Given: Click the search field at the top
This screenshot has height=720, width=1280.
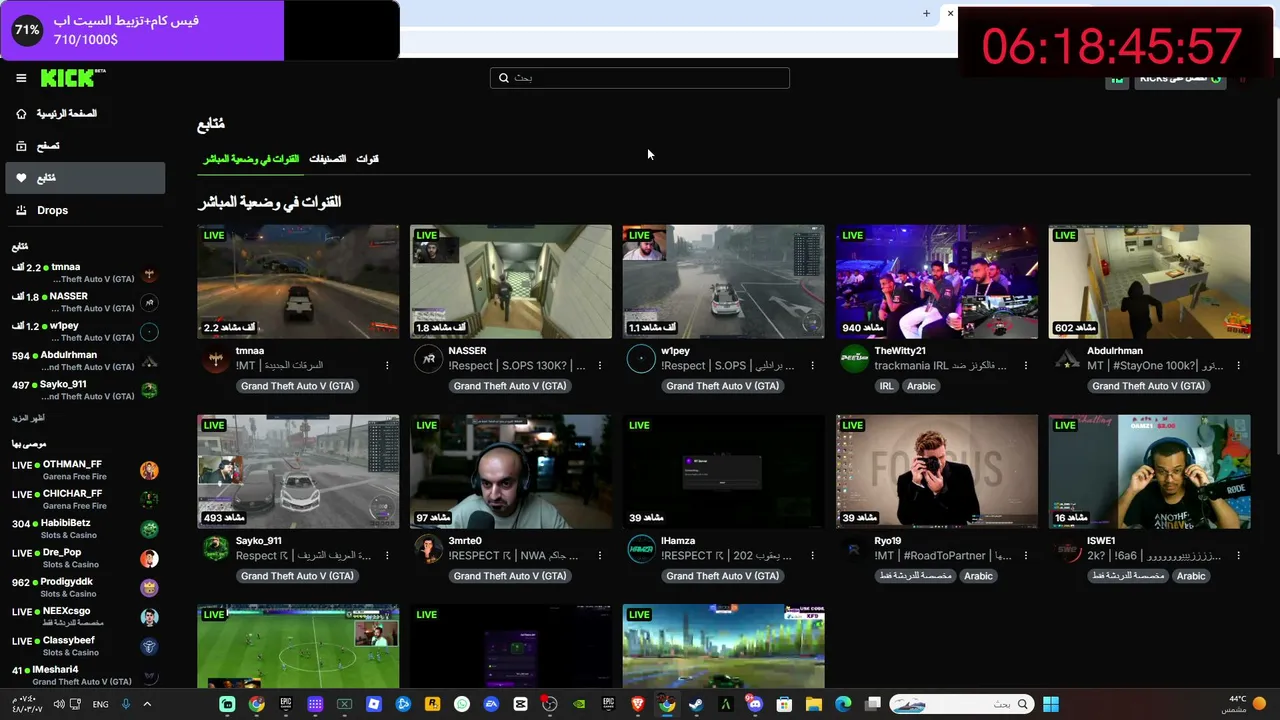Looking at the screenshot, I should (x=640, y=78).
